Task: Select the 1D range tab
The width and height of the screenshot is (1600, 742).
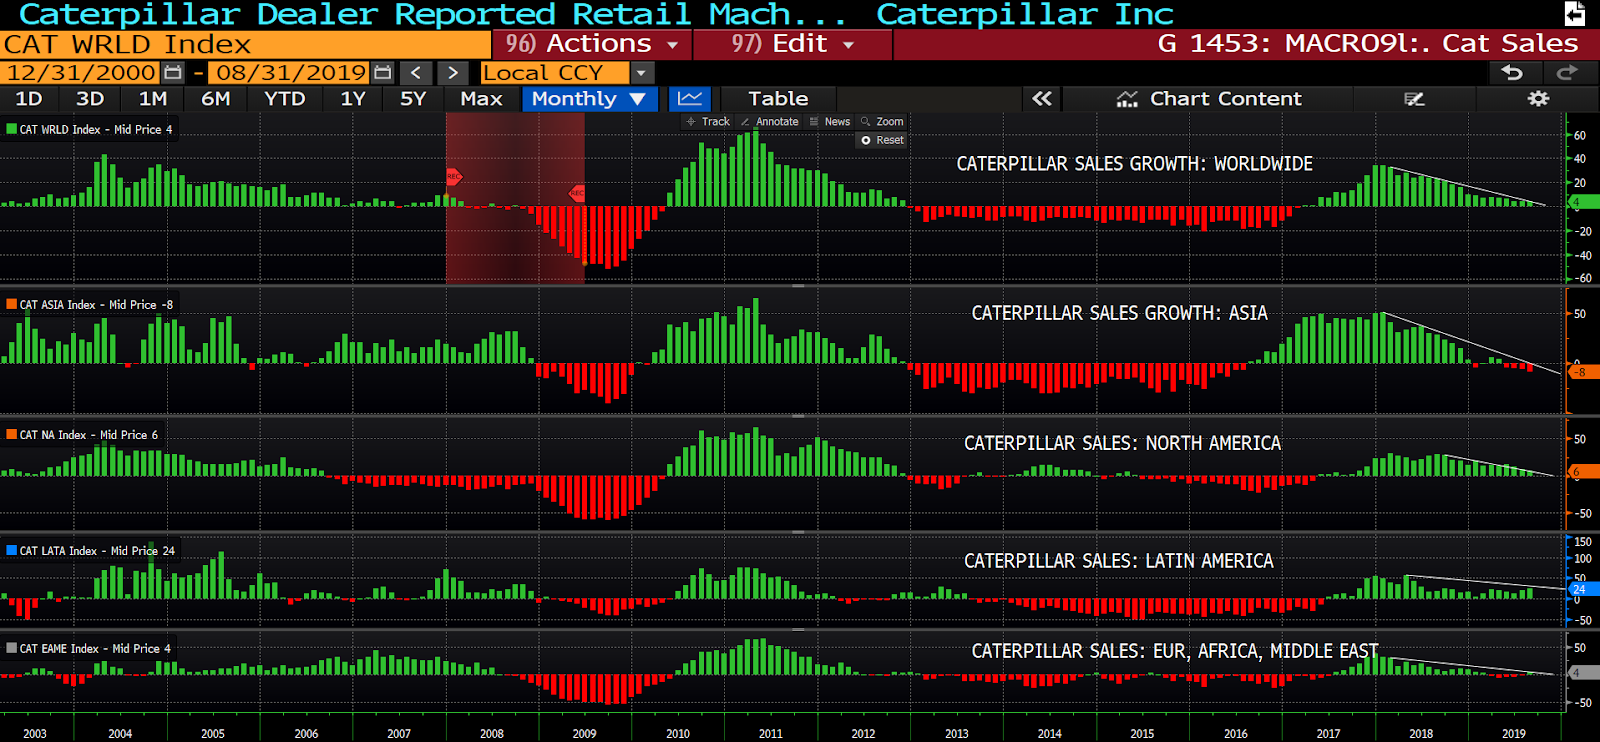Action: click(29, 98)
